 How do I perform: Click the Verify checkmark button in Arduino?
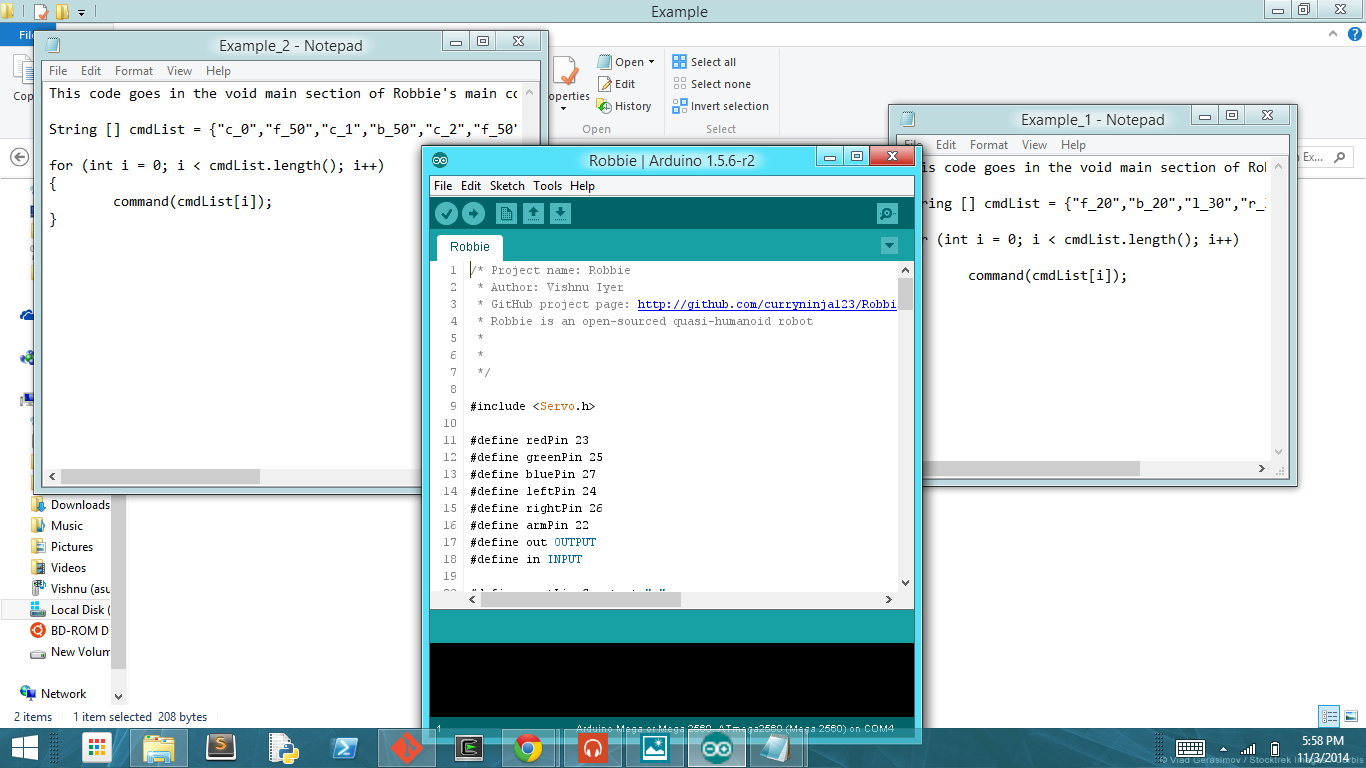[x=446, y=213]
